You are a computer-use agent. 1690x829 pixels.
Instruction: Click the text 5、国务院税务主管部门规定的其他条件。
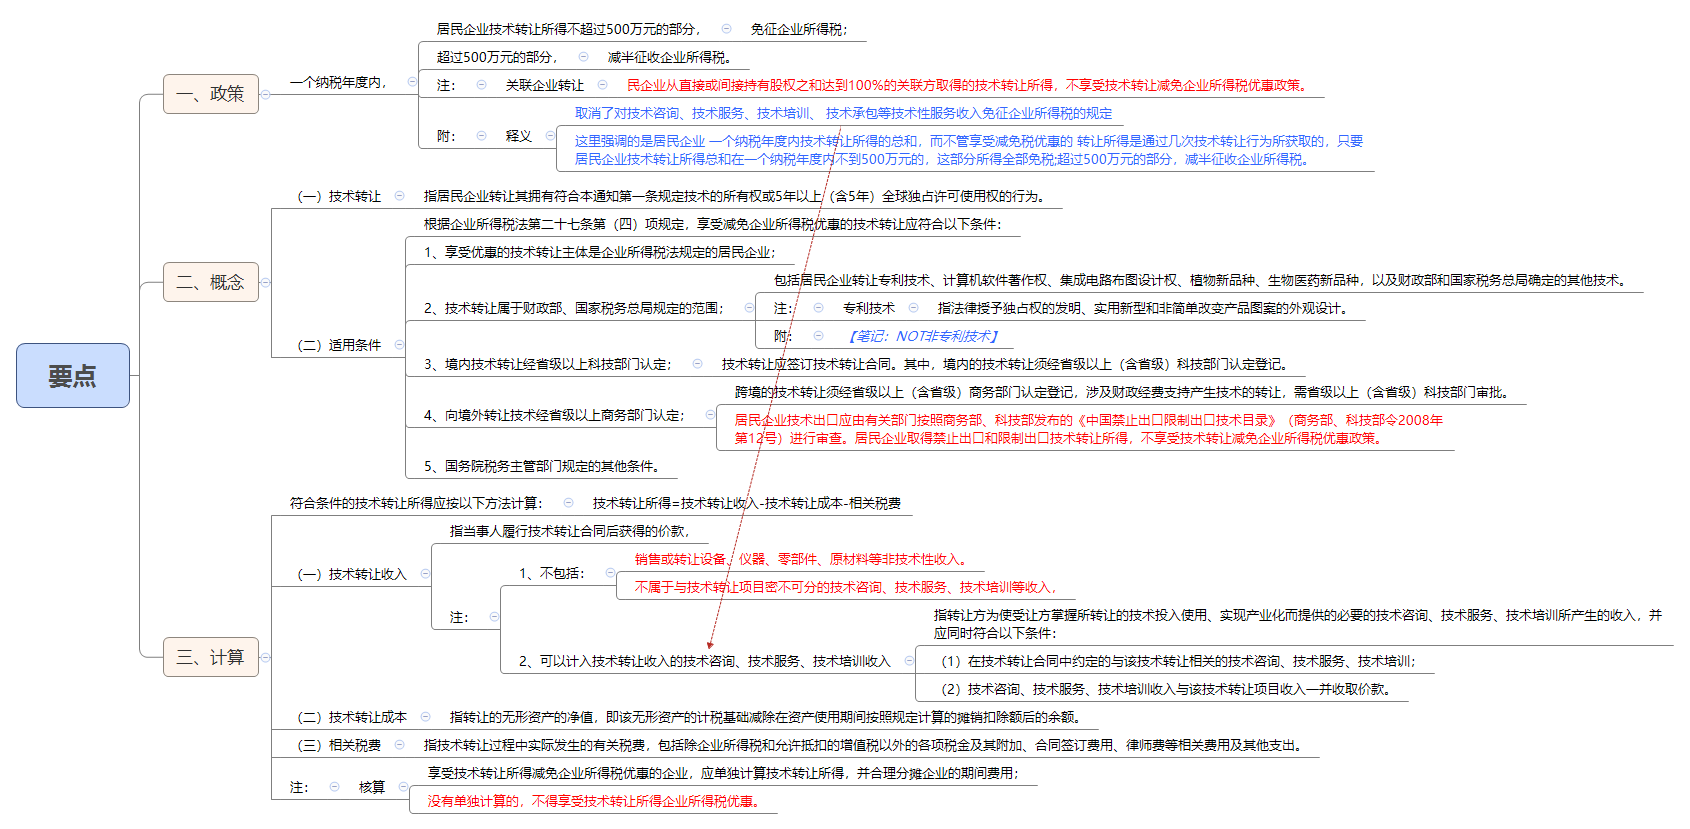click(x=542, y=466)
